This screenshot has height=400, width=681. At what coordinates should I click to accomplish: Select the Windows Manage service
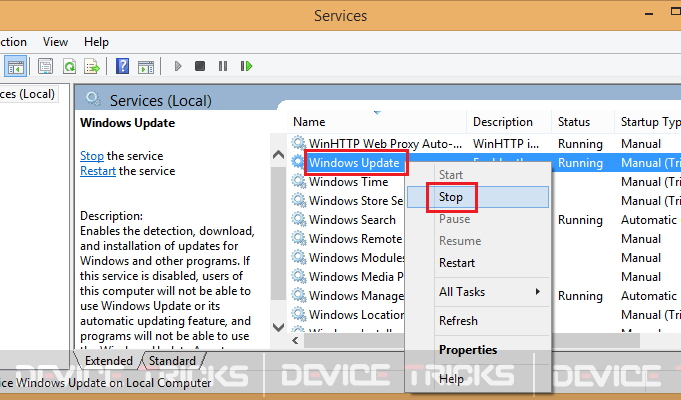click(x=356, y=296)
